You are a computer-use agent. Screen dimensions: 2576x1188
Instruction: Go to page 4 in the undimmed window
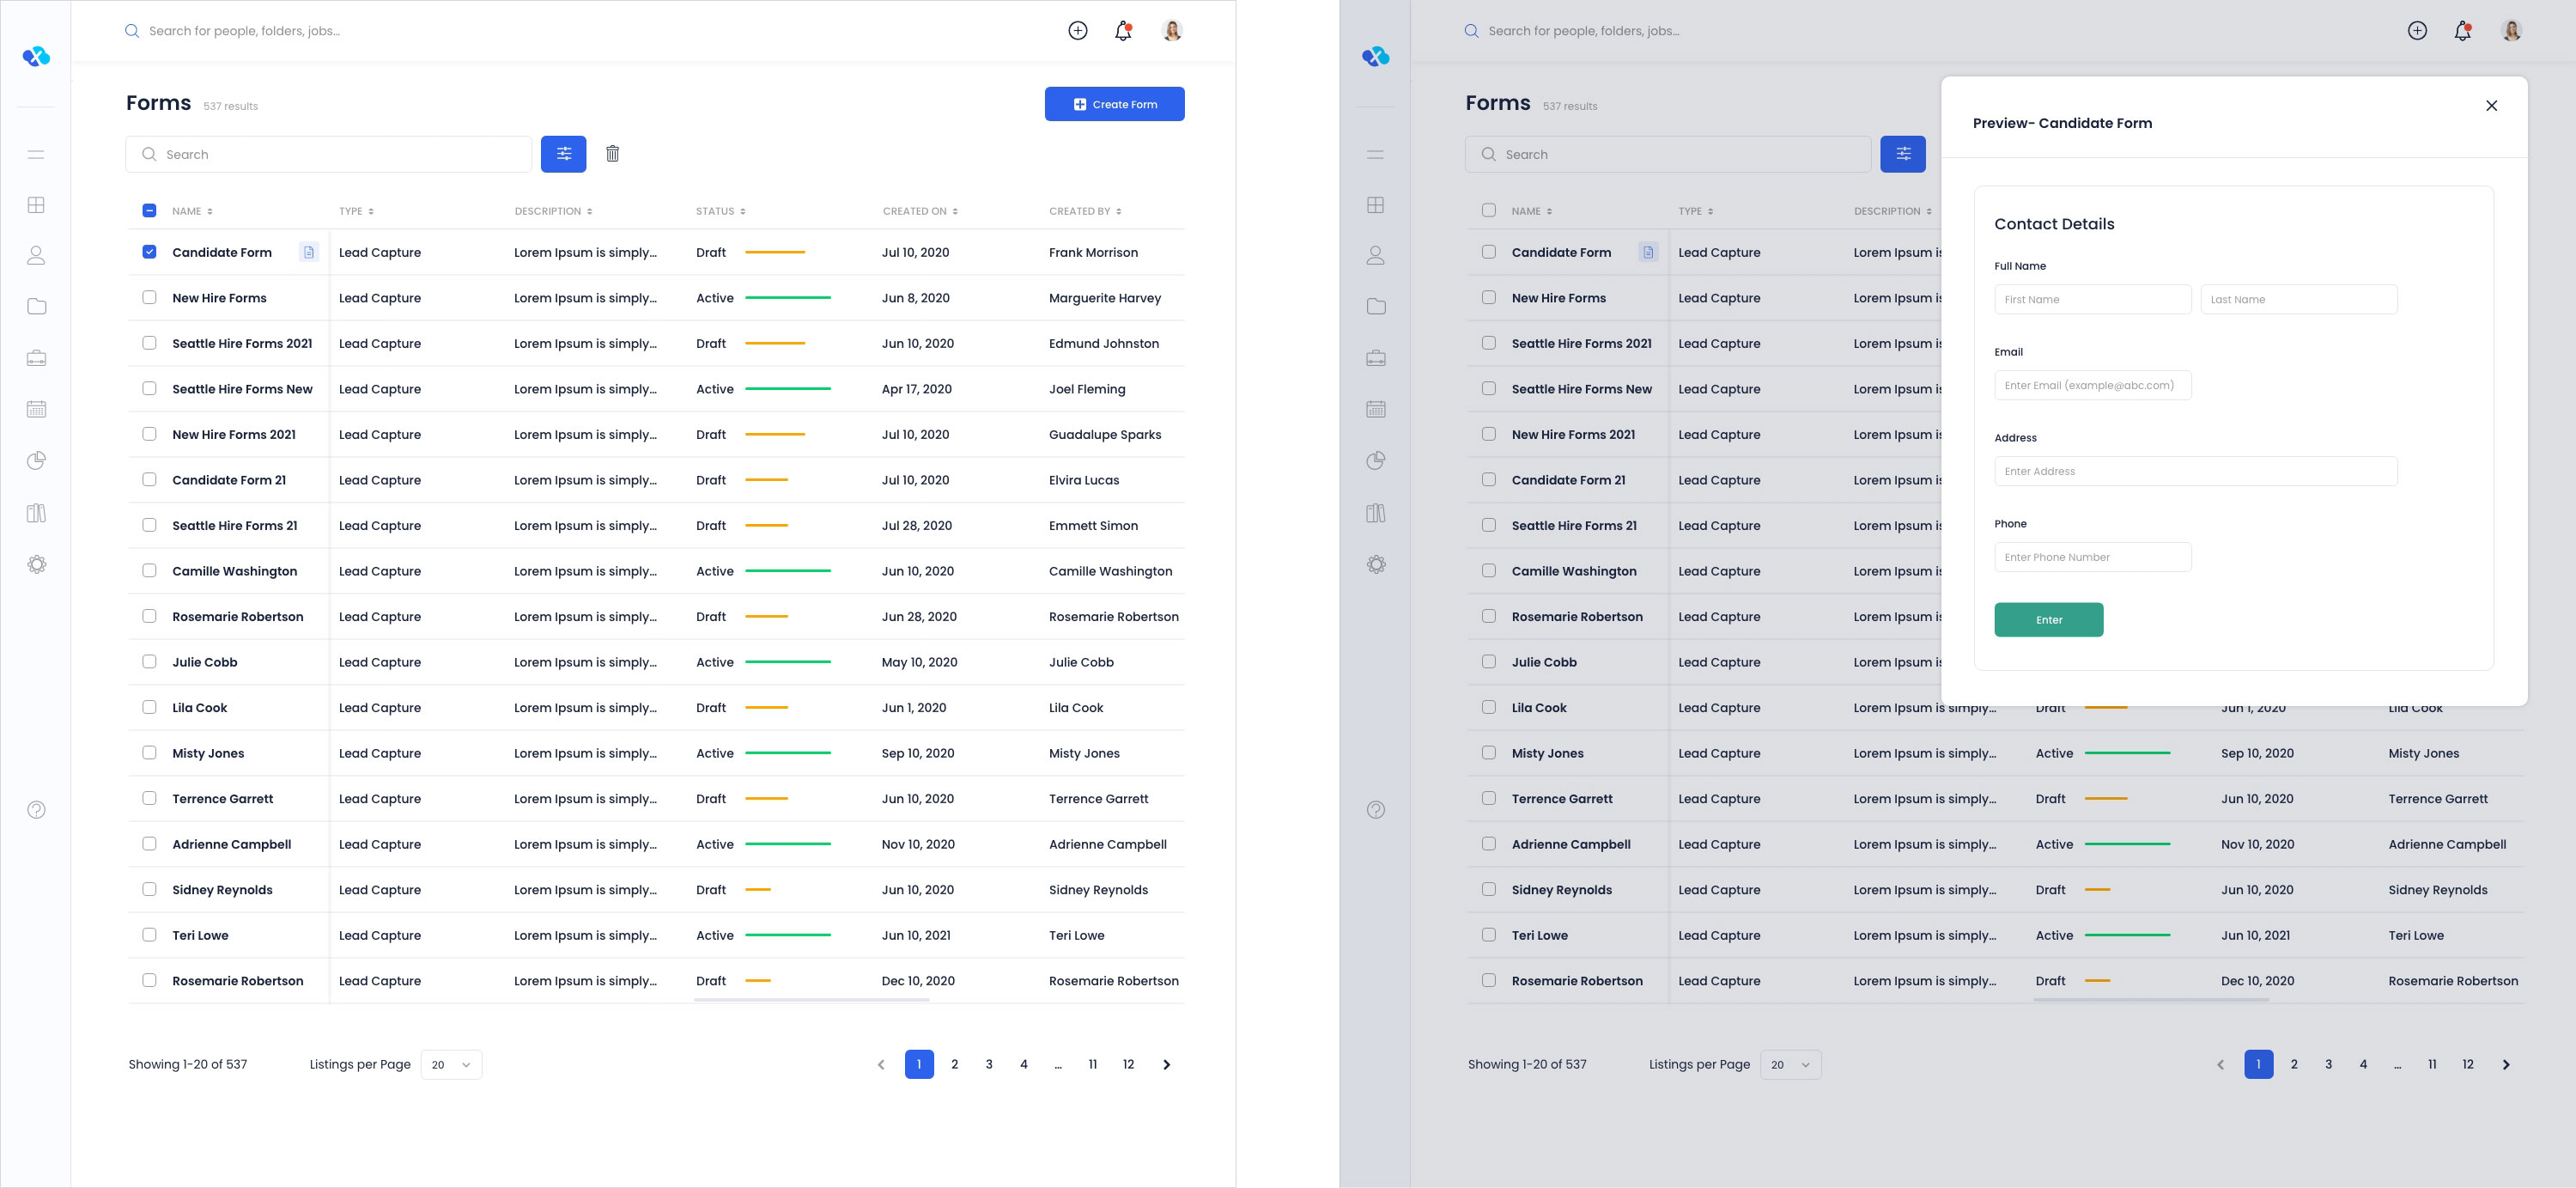pyautogui.click(x=1023, y=1064)
